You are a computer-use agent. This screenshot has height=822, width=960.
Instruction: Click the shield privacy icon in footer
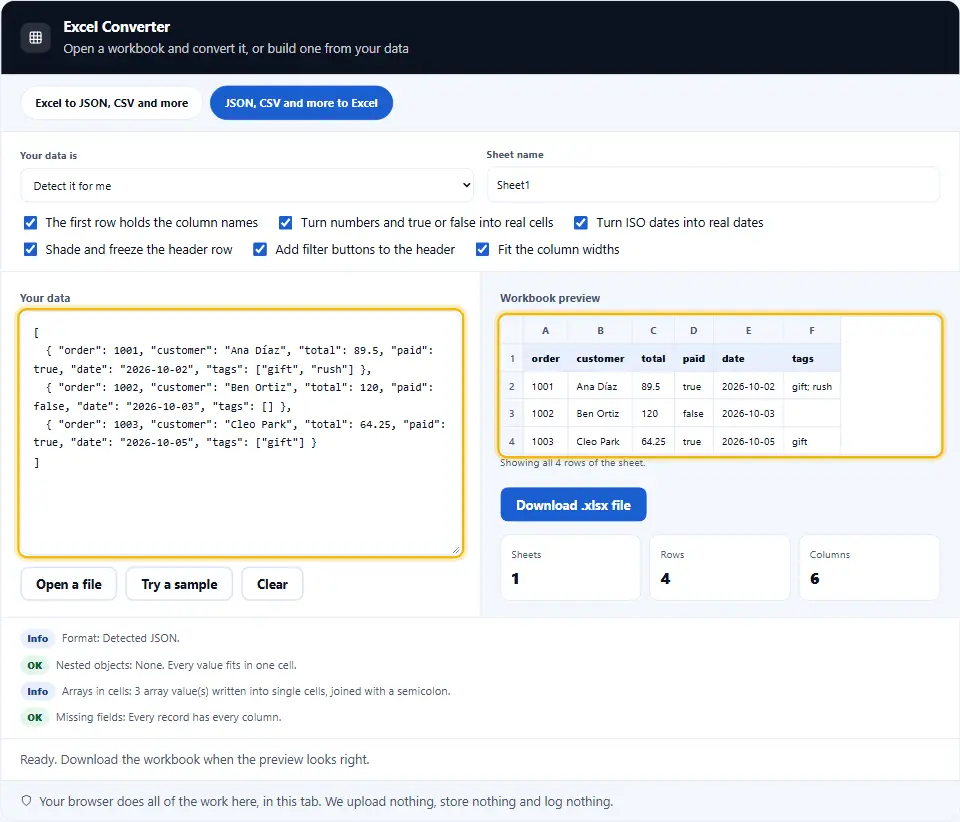tap(26, 801)
